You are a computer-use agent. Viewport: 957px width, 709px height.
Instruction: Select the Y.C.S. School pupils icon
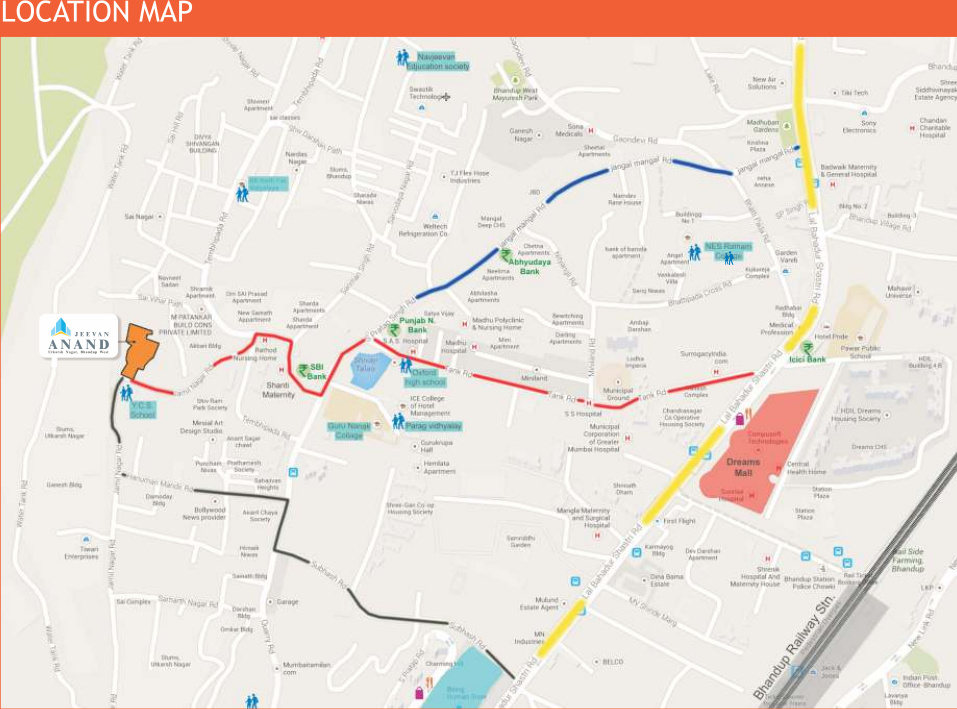coord(126,392)
